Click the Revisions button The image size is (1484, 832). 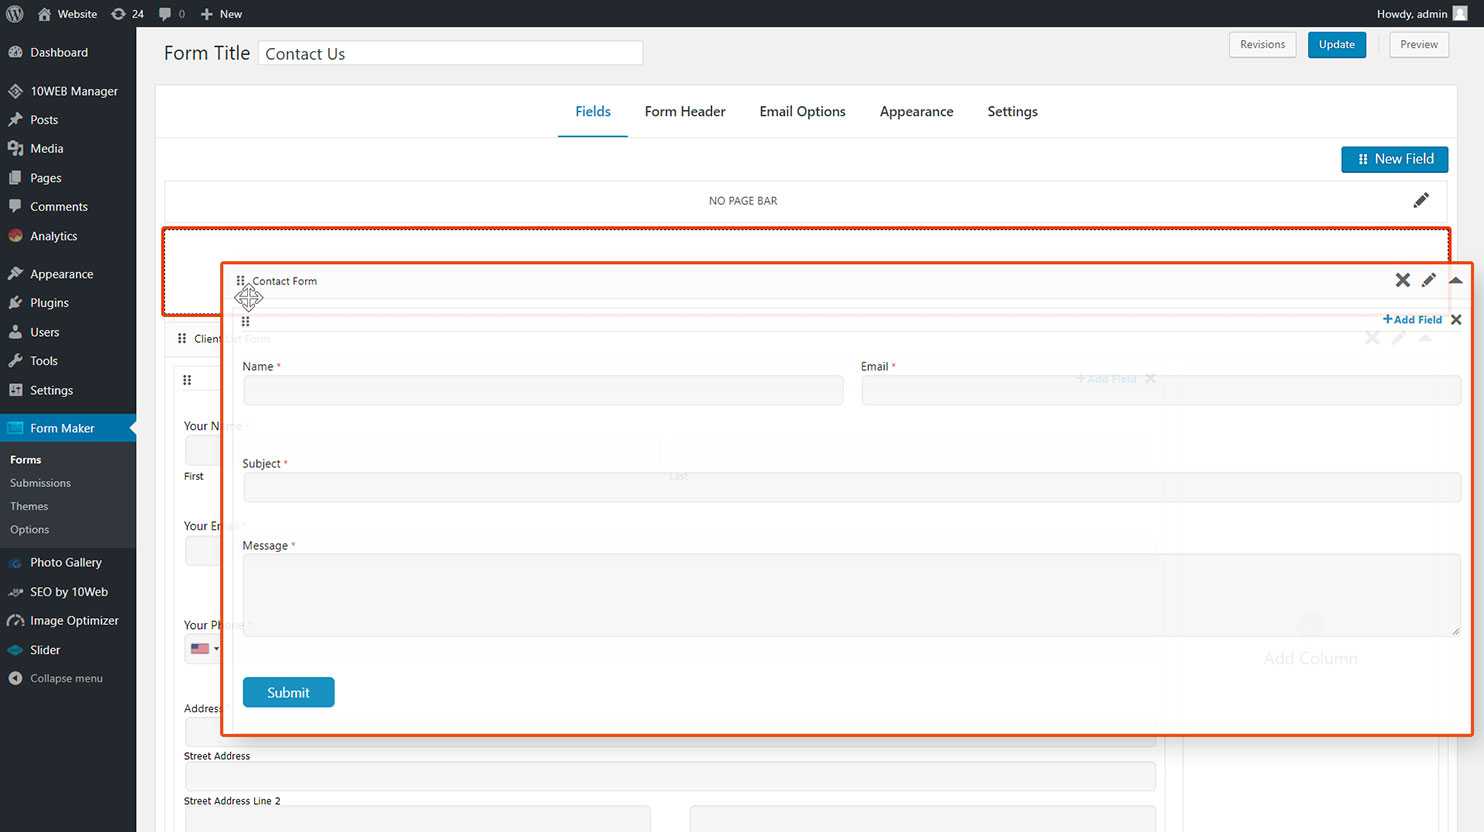(1262, 45)
